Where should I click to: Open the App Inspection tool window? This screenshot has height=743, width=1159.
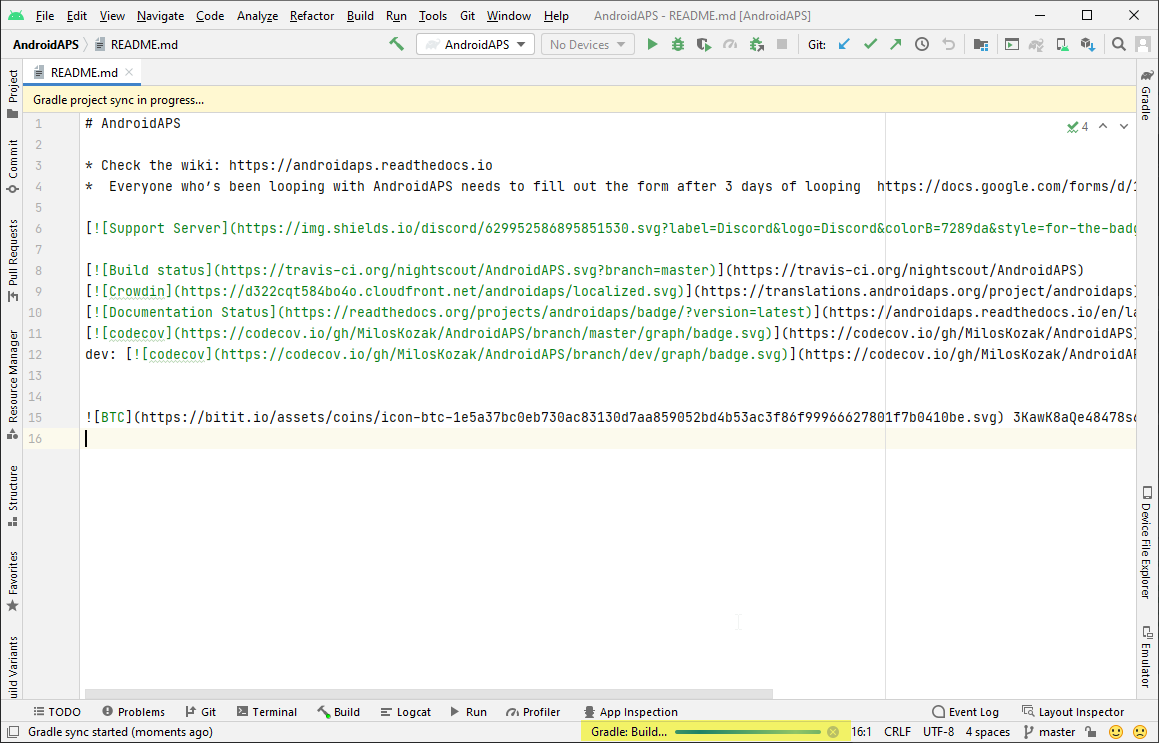[630, 712]
